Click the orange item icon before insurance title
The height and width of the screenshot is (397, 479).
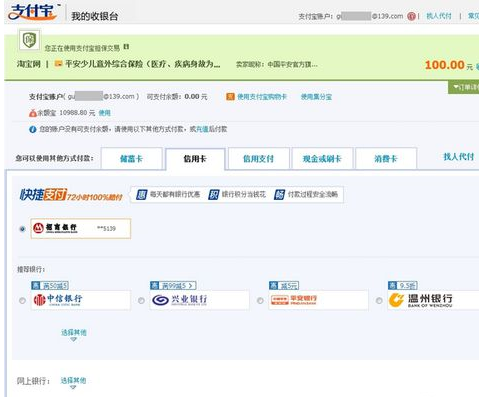pyautogui.click(x=58, y=63)
